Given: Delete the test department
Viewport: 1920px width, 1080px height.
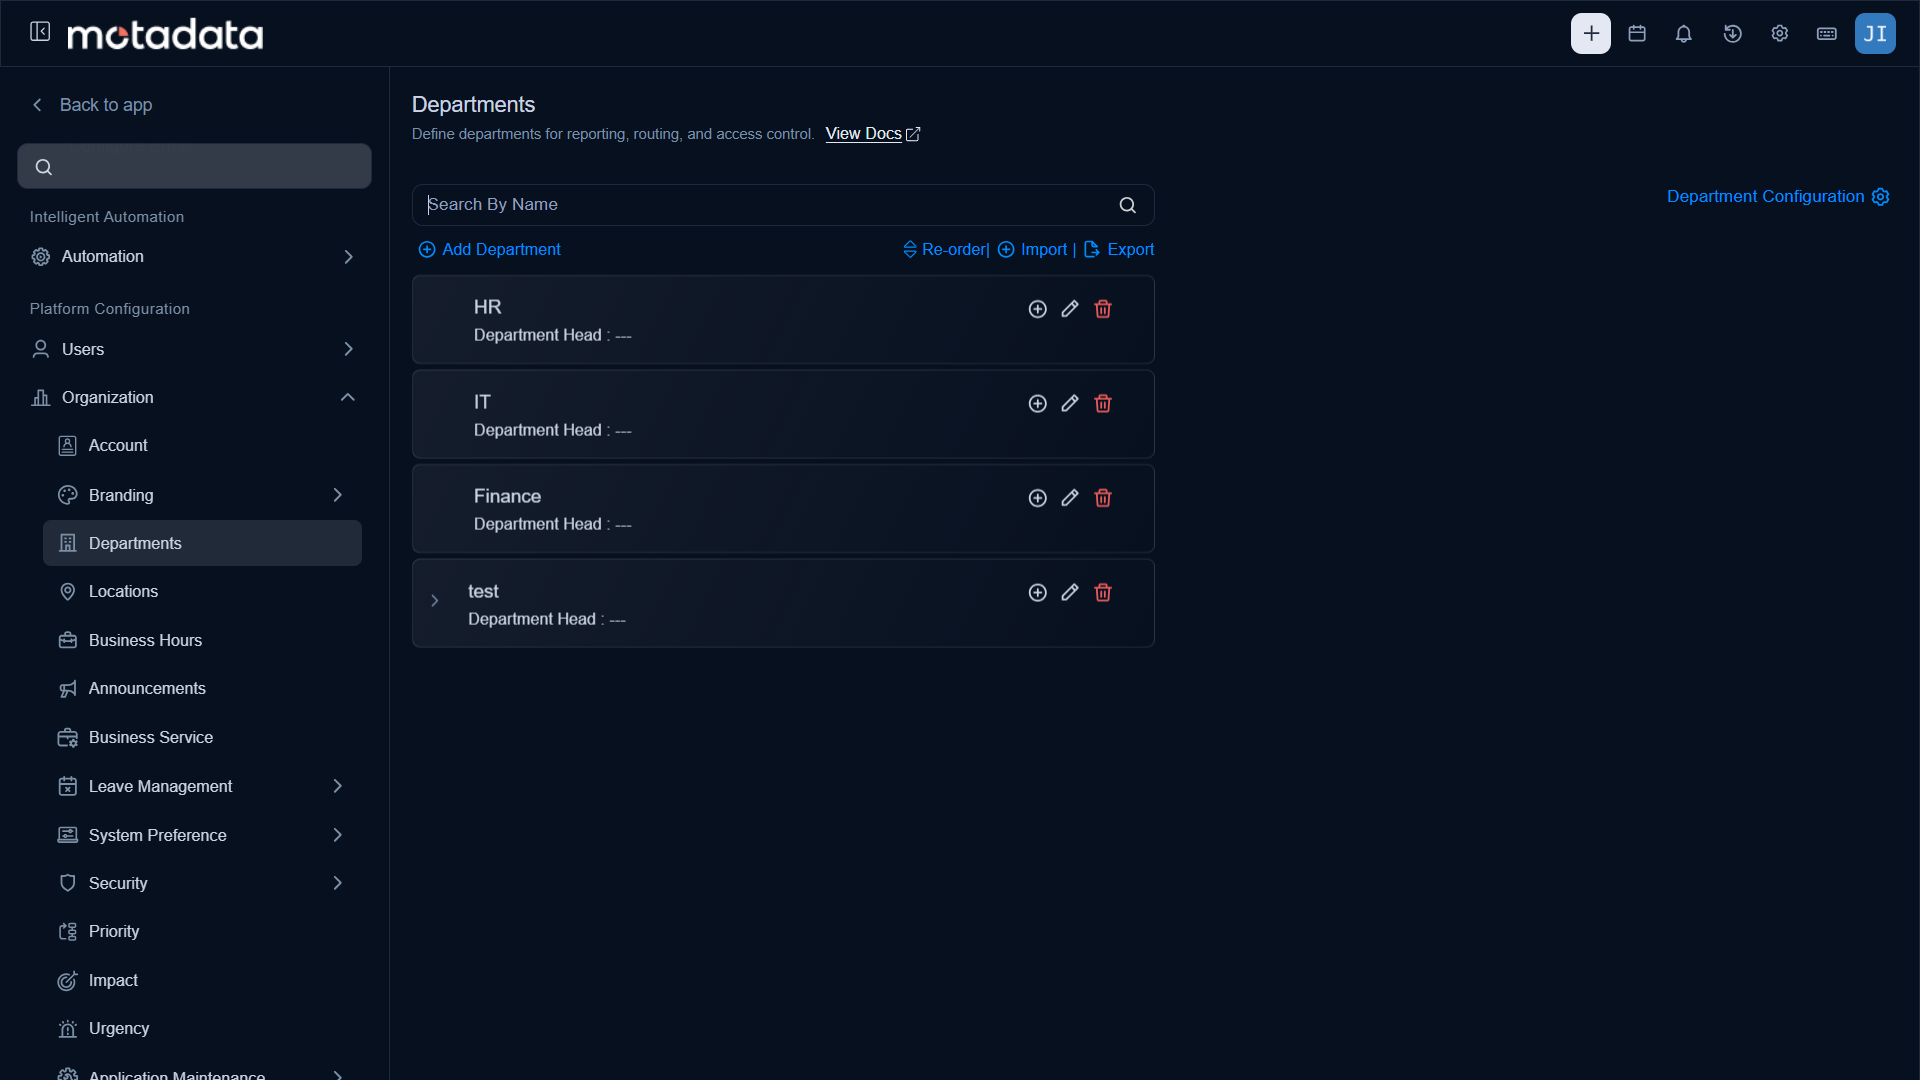Looking at the screenshot, I should pos(1103,592).
